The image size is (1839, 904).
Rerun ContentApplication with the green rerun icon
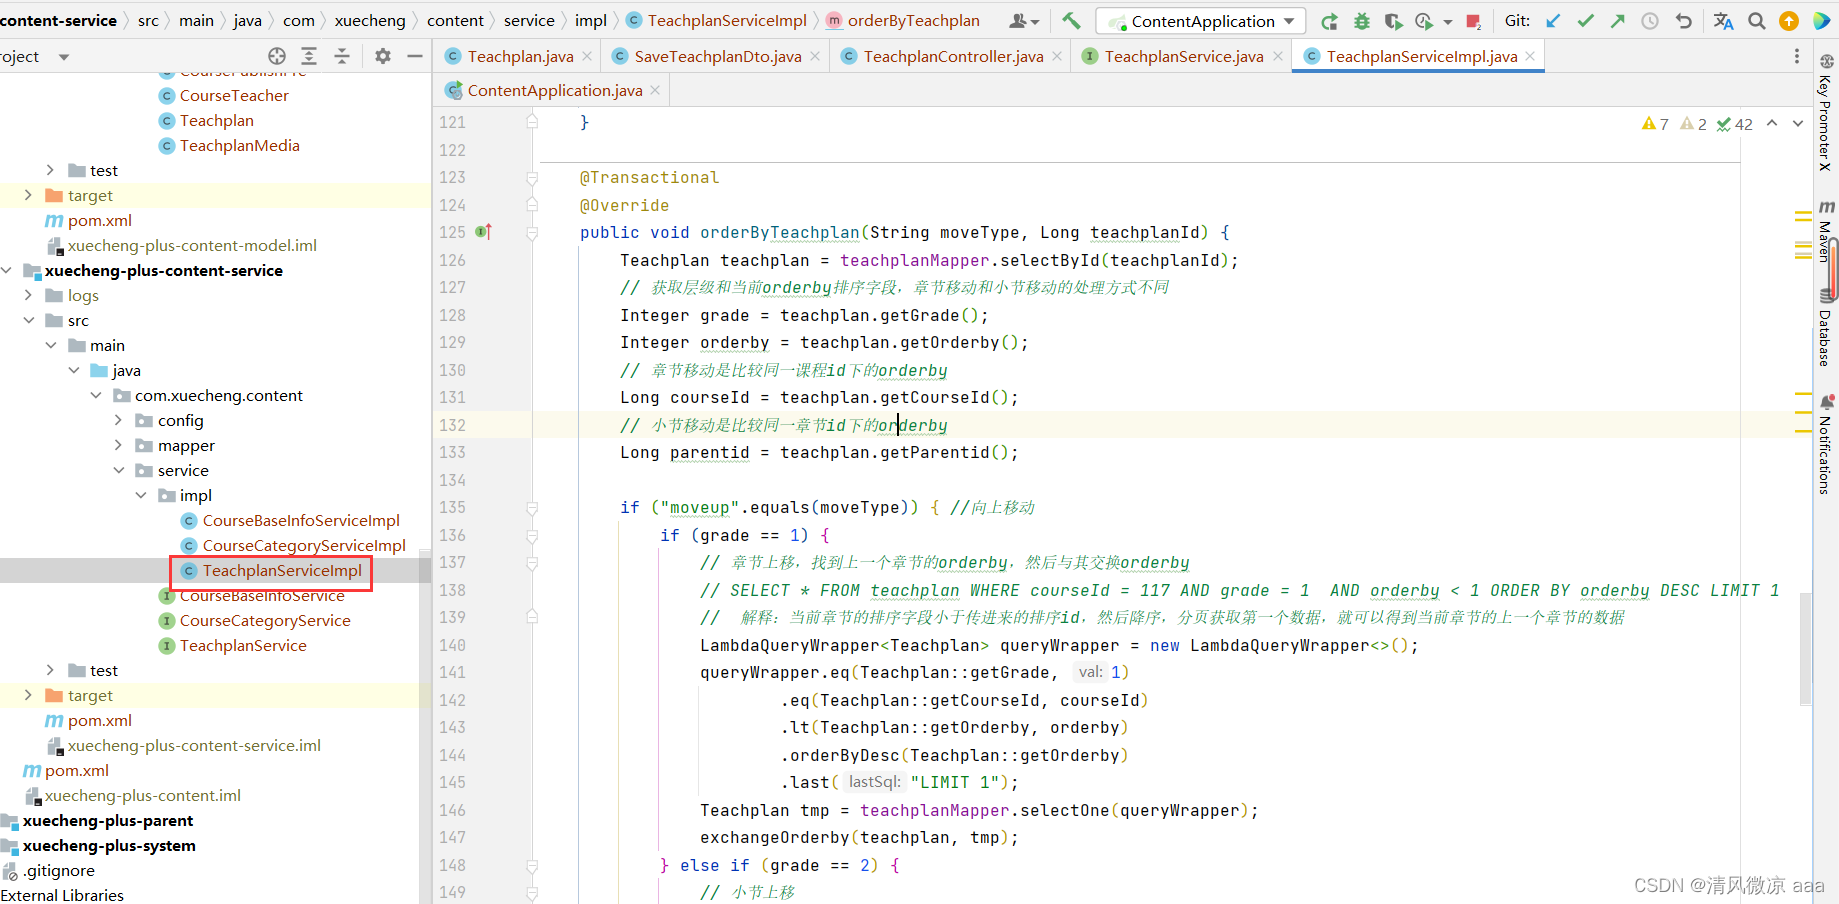click(1329, 21)
